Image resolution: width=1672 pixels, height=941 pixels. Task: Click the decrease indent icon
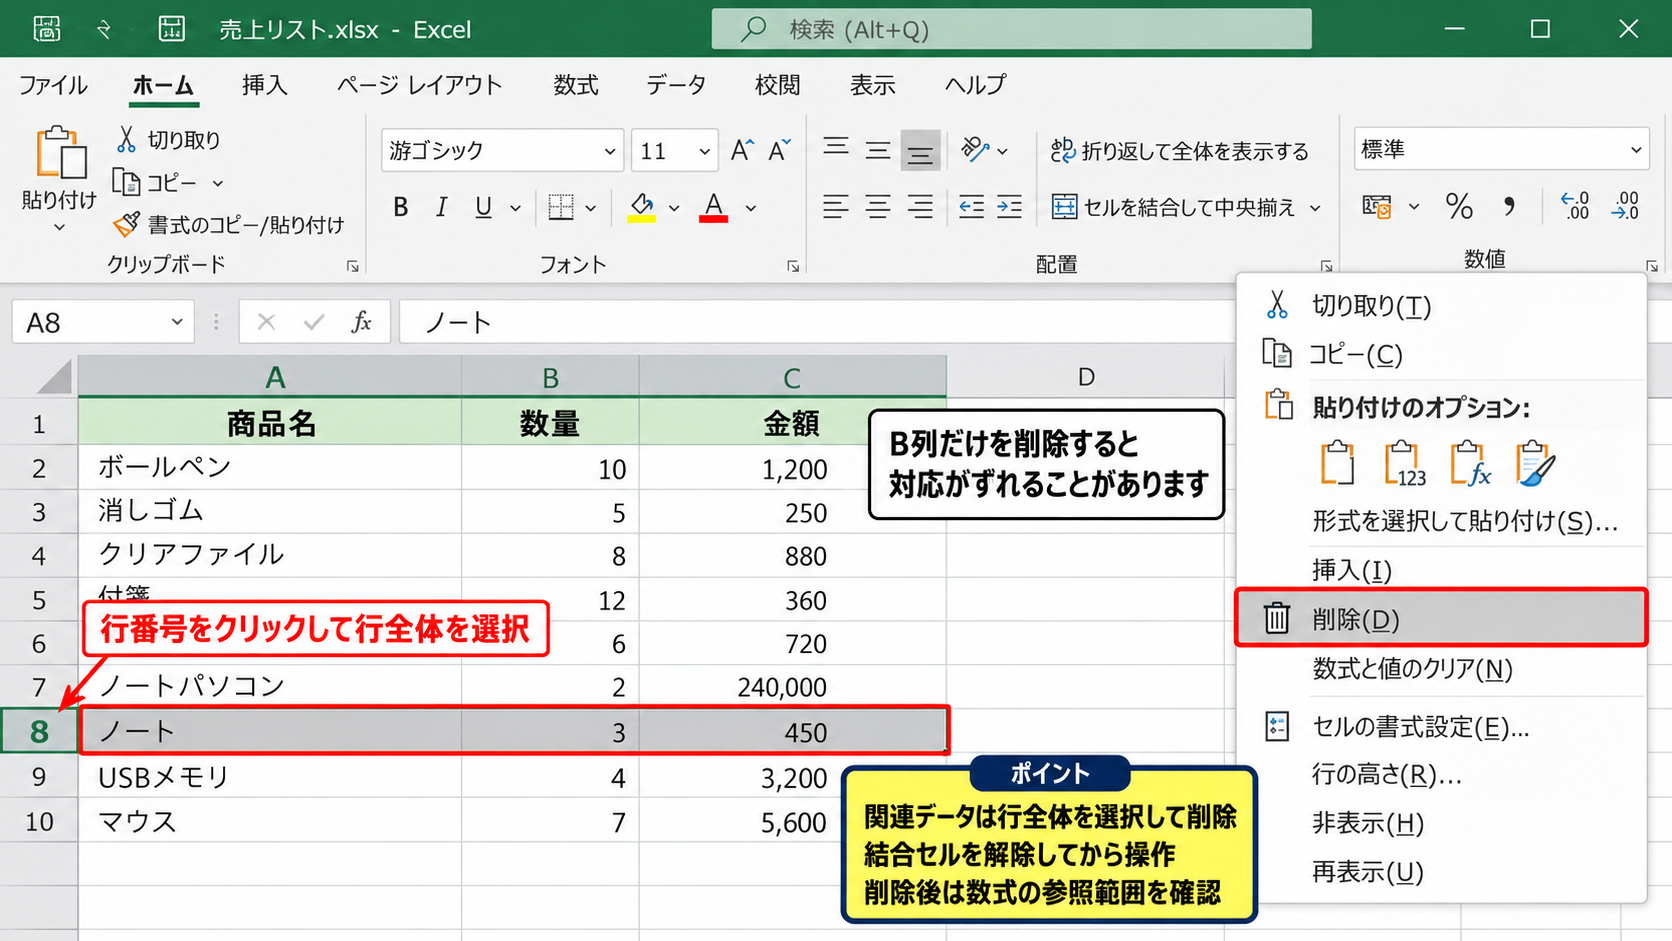coord(971,207)
